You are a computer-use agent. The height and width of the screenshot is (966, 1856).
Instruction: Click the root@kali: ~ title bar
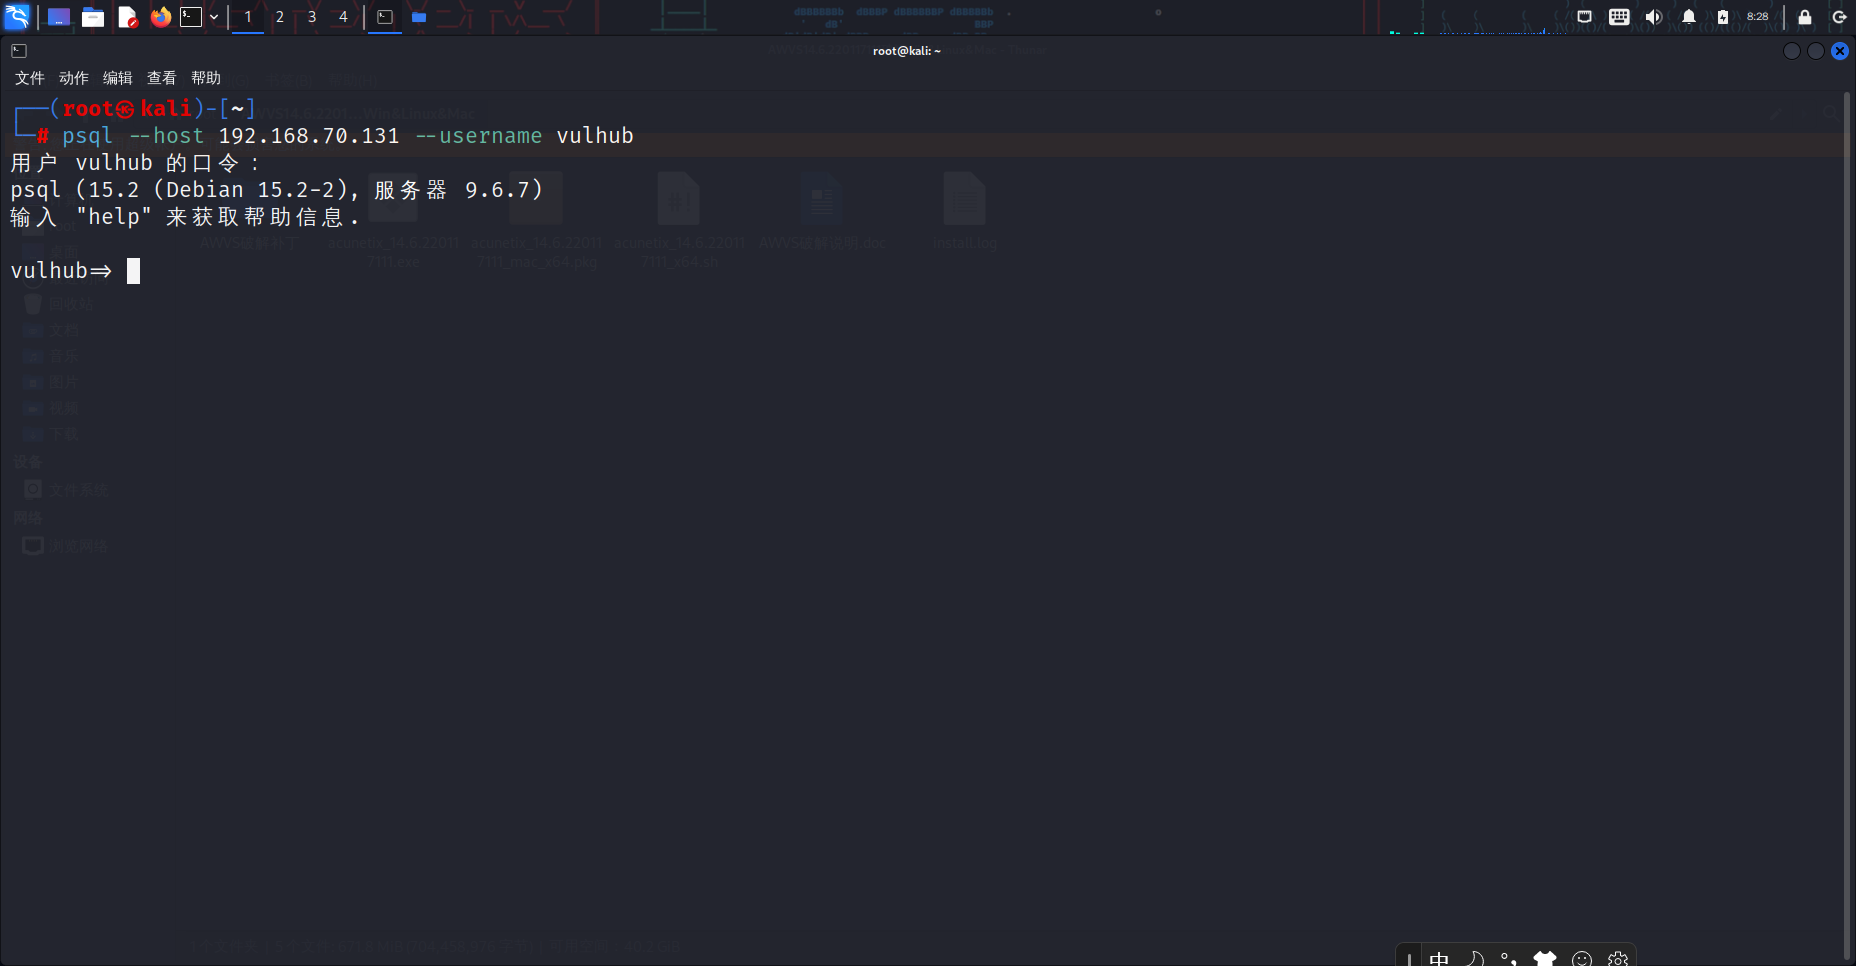pyautogui.click(x=907, y=51)
